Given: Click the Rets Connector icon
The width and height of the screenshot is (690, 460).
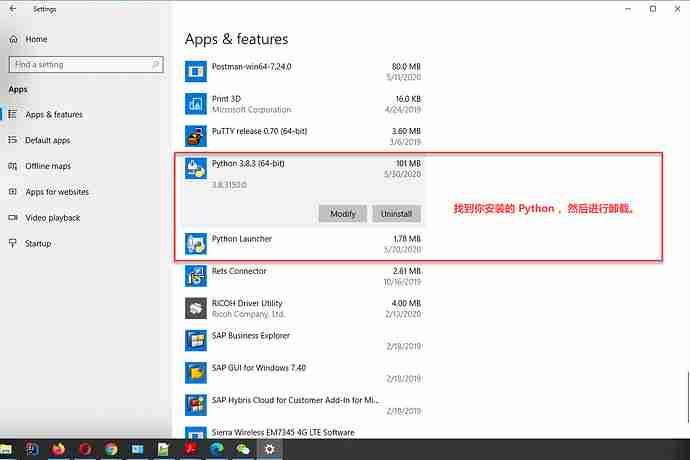Looking at the screenshot, I should (x=196, y=276).
